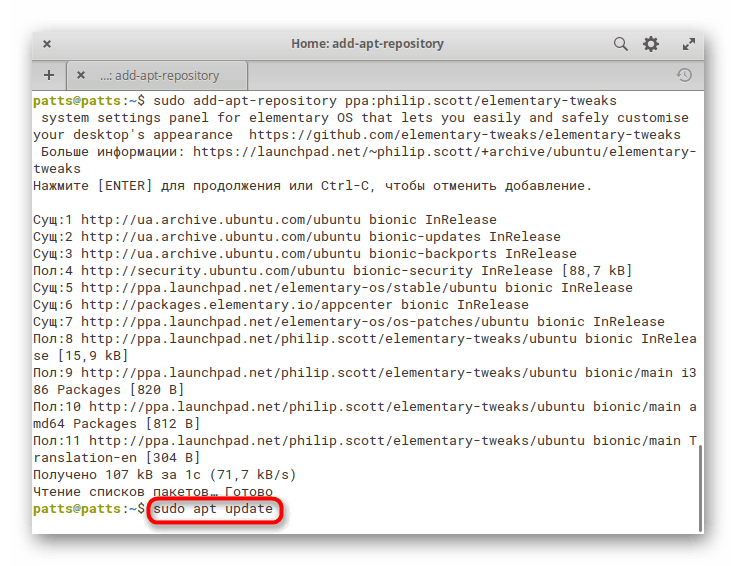The width and height of the screenshot is (736, 566).
Task: Click the 'system settings panel for elementary OS' line
Action: (365, 118)
